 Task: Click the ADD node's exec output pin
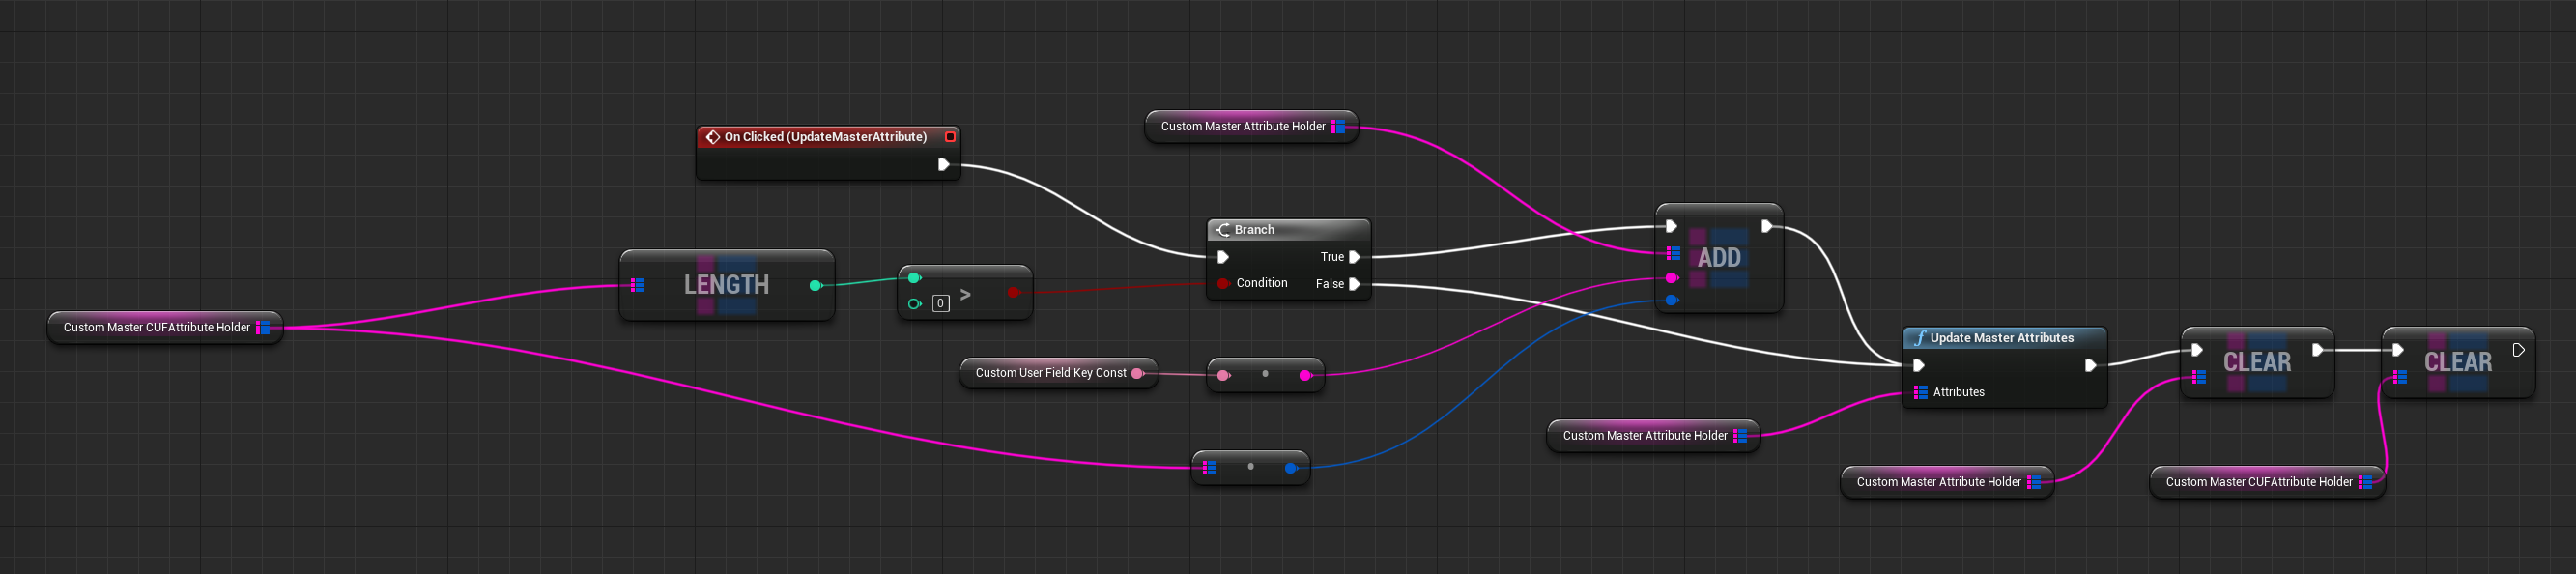pyautogui.click(x=1766, y=226)
